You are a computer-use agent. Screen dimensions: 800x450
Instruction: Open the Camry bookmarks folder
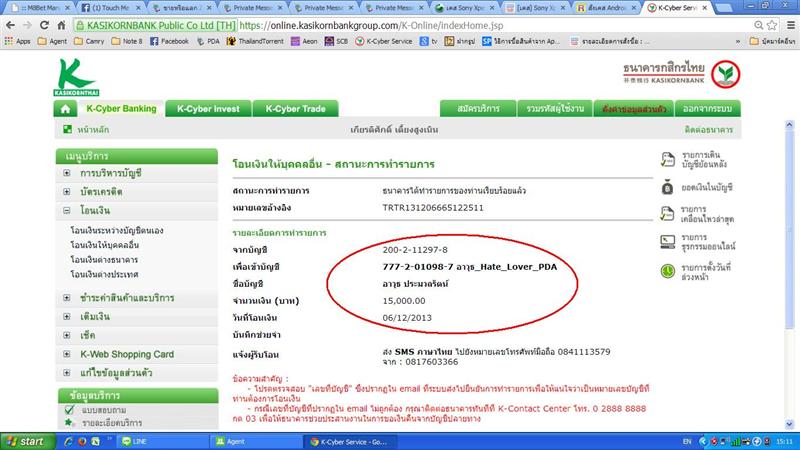tap(89, 41)
